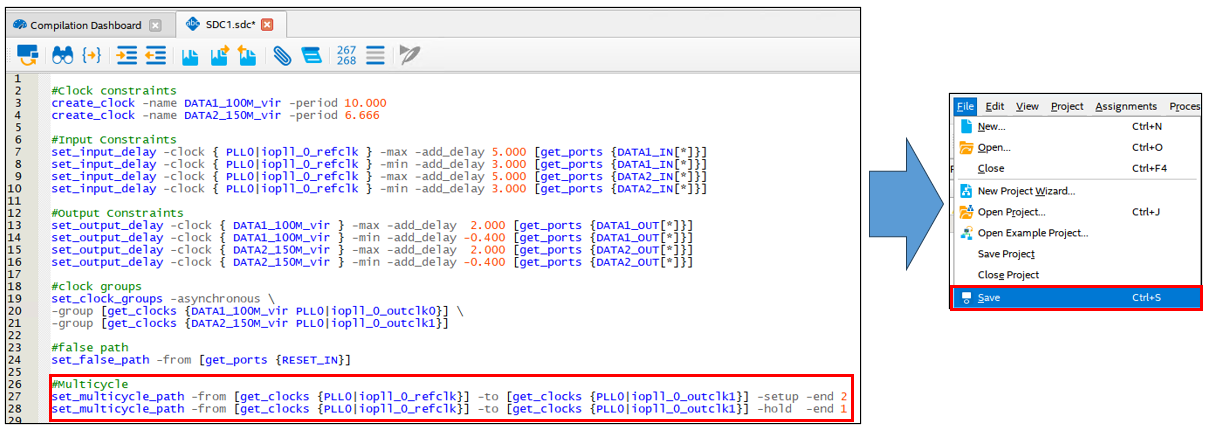The width and height of the screenshot is (1209, 428).
Task: Click the increase indent icon
Action: click(x=127, y=55)
